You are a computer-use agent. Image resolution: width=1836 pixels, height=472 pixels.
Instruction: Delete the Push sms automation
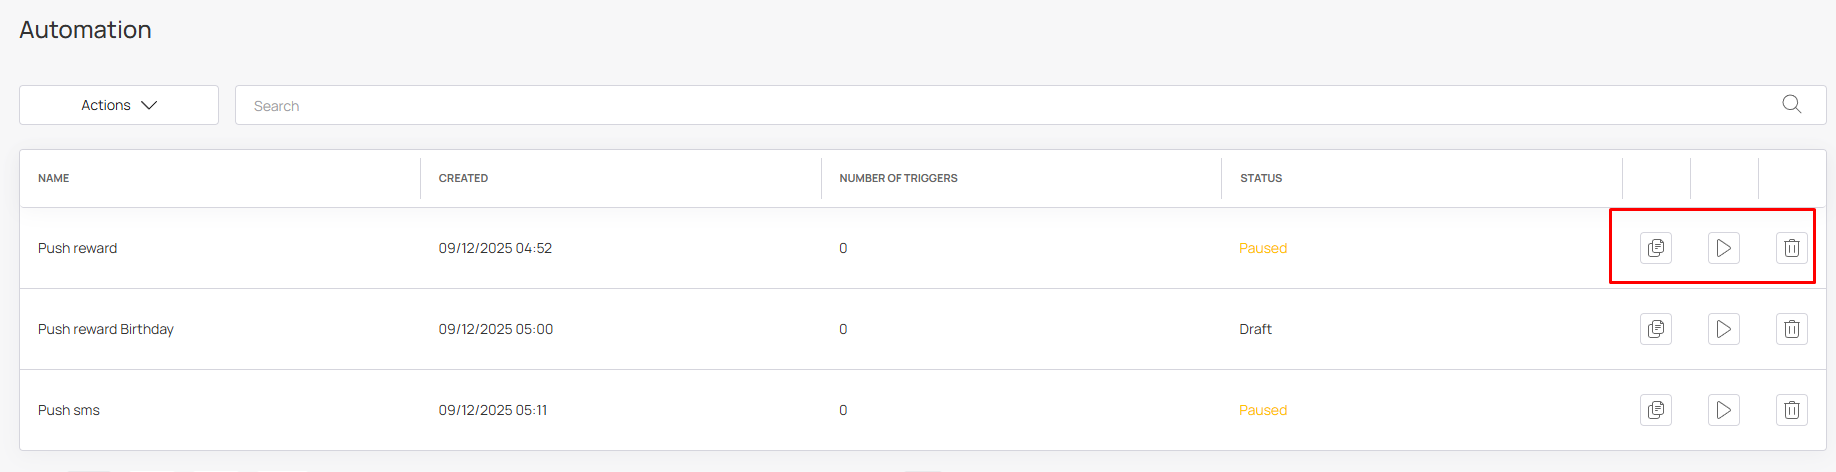1792,410
